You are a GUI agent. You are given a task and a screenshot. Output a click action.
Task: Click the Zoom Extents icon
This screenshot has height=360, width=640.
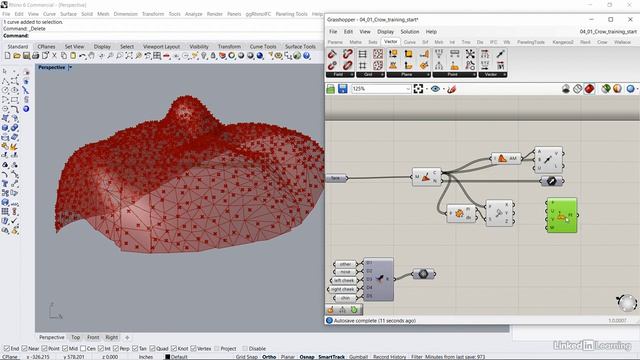point(129,56)
